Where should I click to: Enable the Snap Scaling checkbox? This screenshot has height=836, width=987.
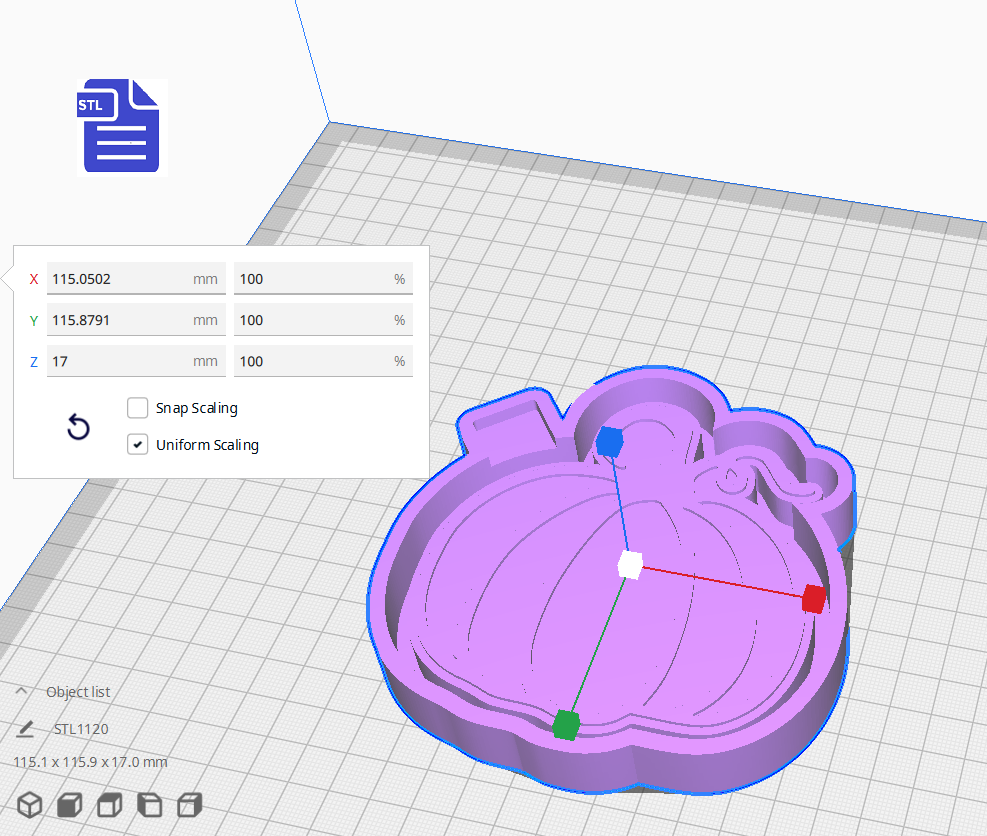click(x=137, y=408)
